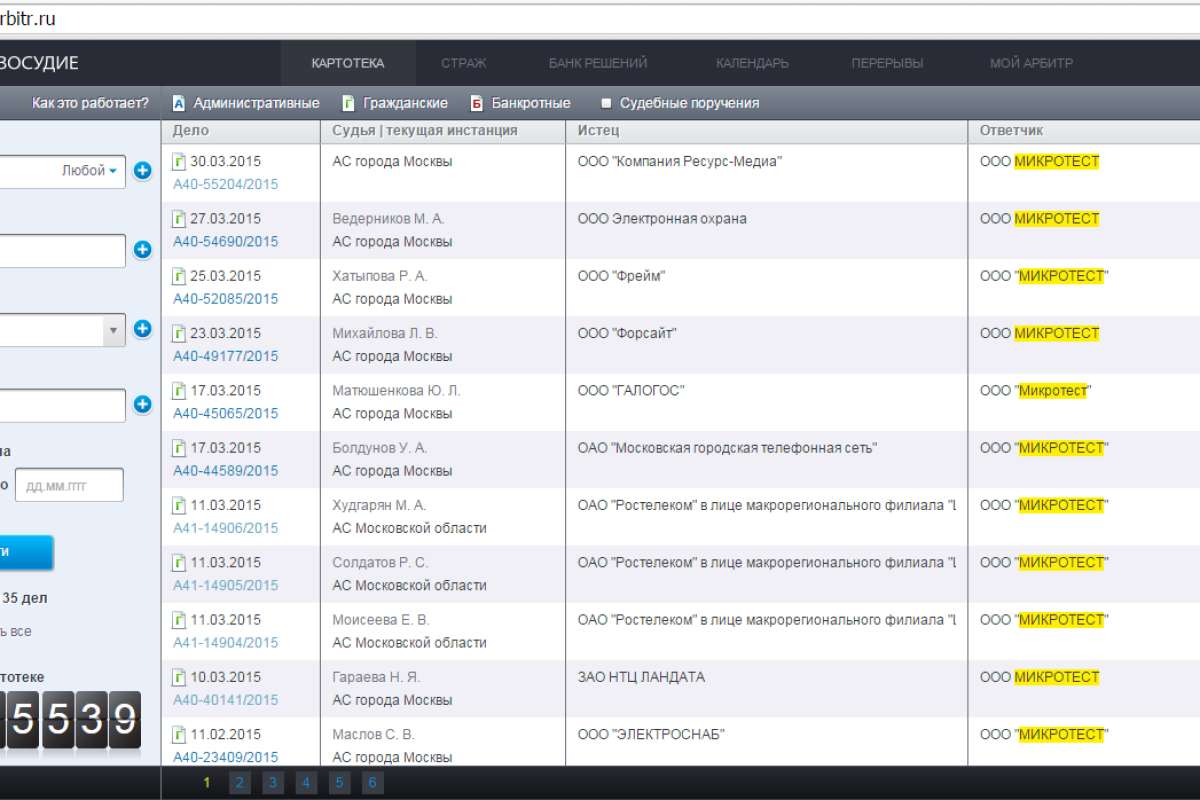Go to results page 2
Image resolution: width=1200 pixels, height=800 pixels.
pos(239,783)
